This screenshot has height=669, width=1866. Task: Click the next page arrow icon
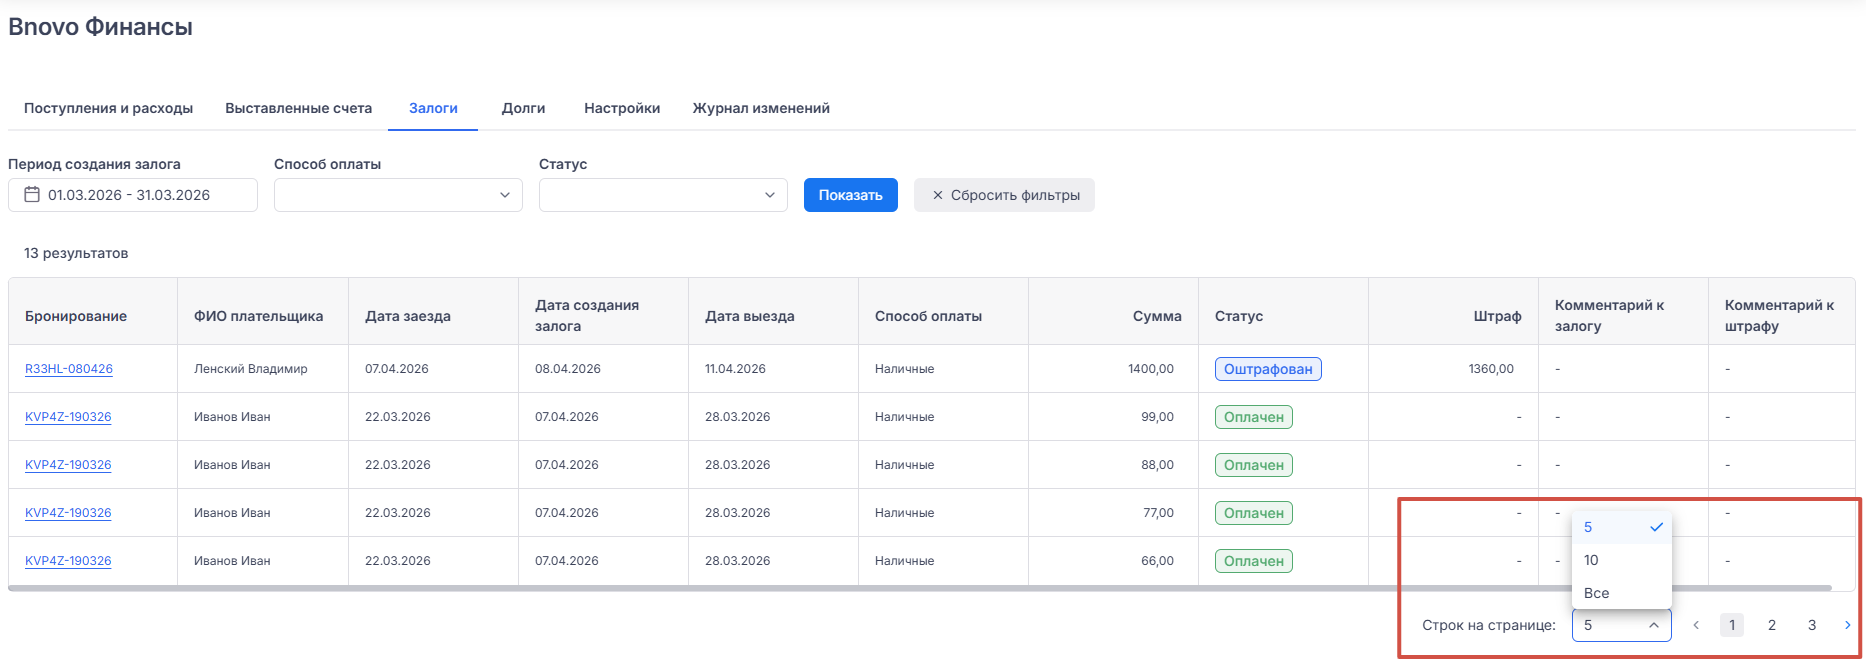(x=1847, y=625)
